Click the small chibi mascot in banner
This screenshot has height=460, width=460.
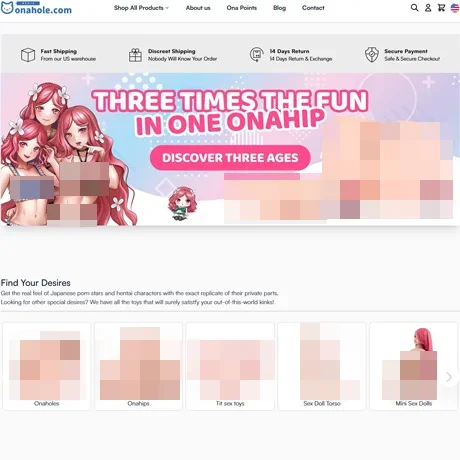click(x=182, y=203)
